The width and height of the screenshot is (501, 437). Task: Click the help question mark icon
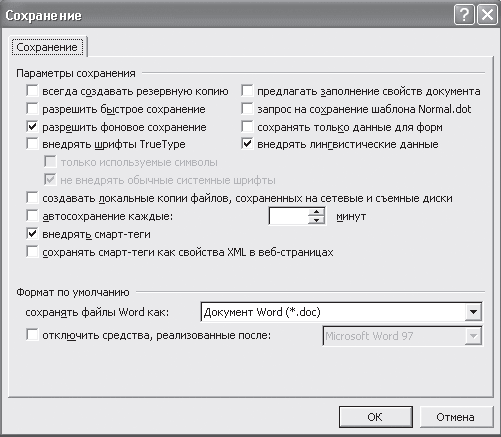[464, 15]
